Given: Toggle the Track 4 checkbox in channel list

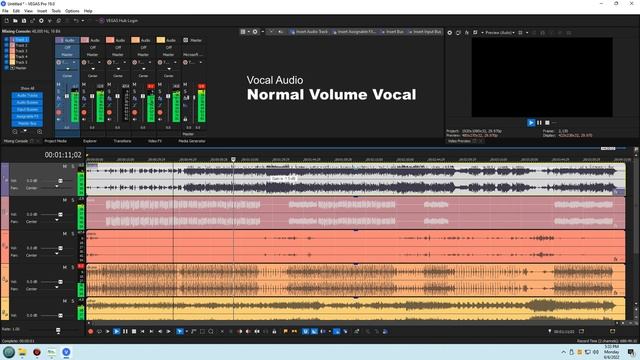Looking at the screenshot, I should 6,57.
